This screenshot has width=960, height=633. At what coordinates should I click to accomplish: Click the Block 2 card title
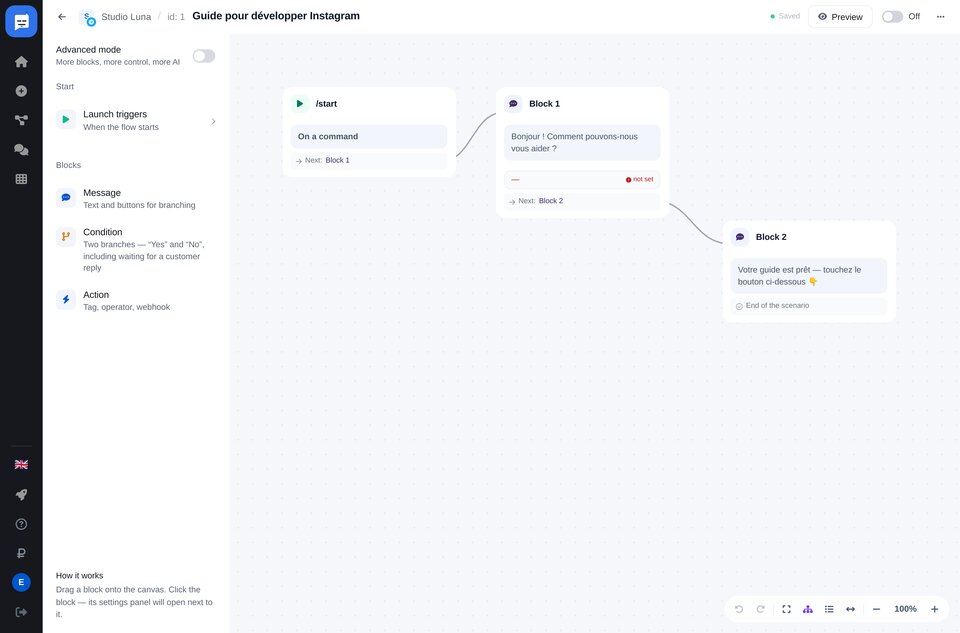click(x=771, y=237)
